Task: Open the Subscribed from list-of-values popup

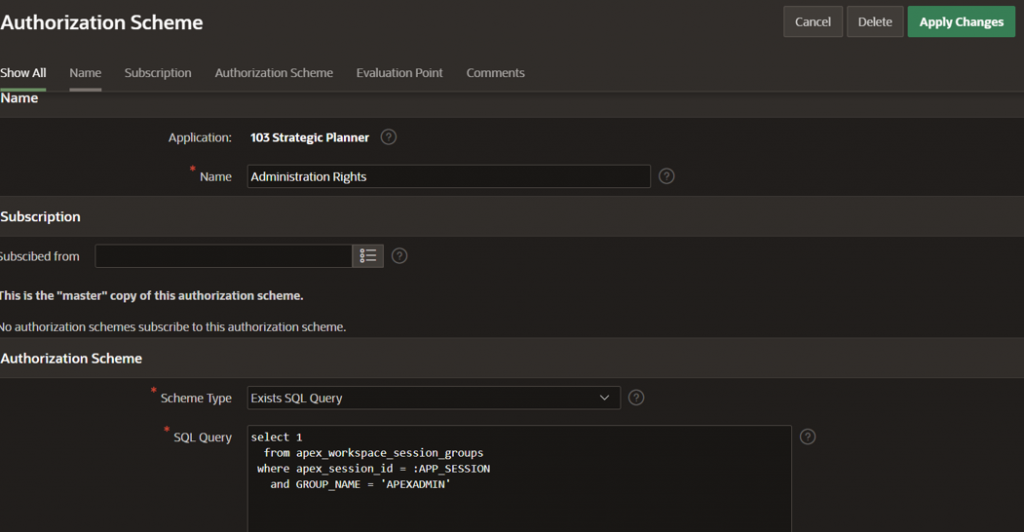Action: pos(368,256)
